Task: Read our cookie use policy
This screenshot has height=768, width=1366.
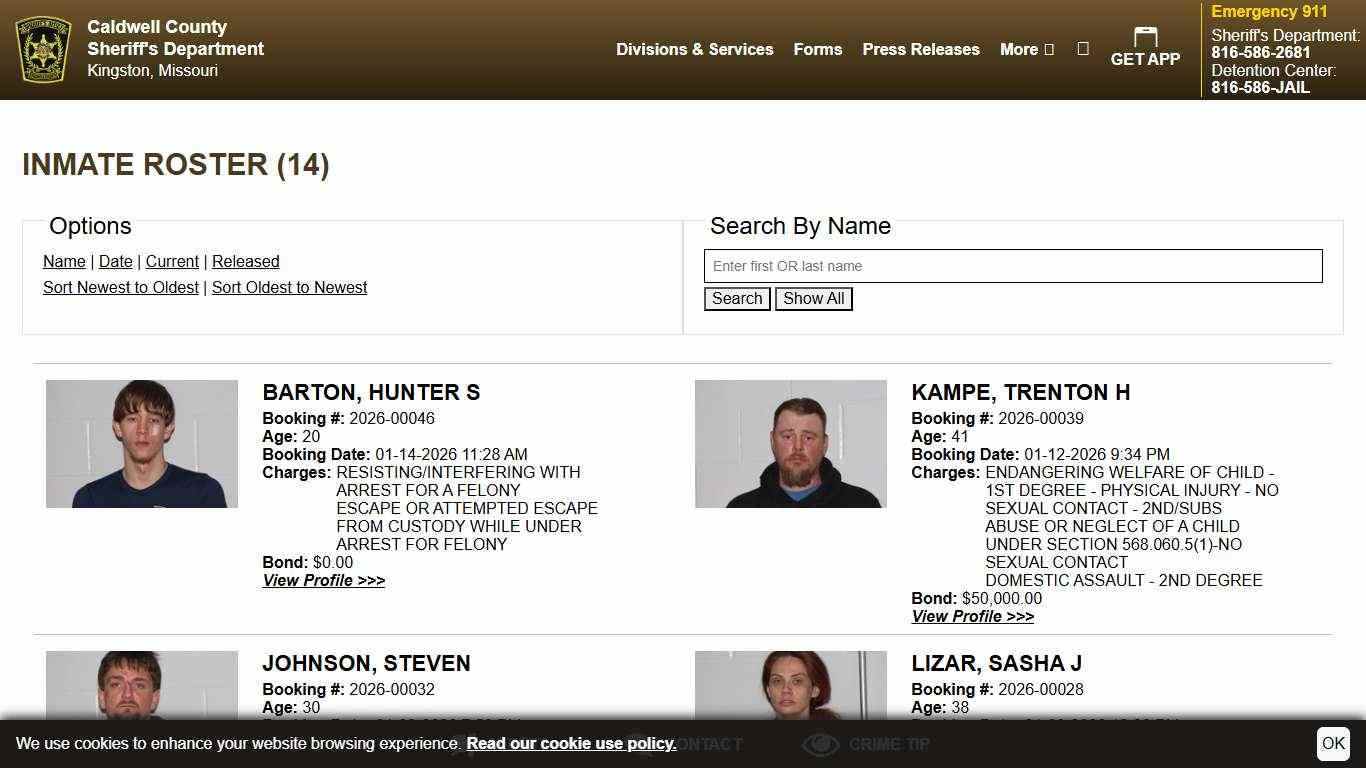Action: click(570, 743)
